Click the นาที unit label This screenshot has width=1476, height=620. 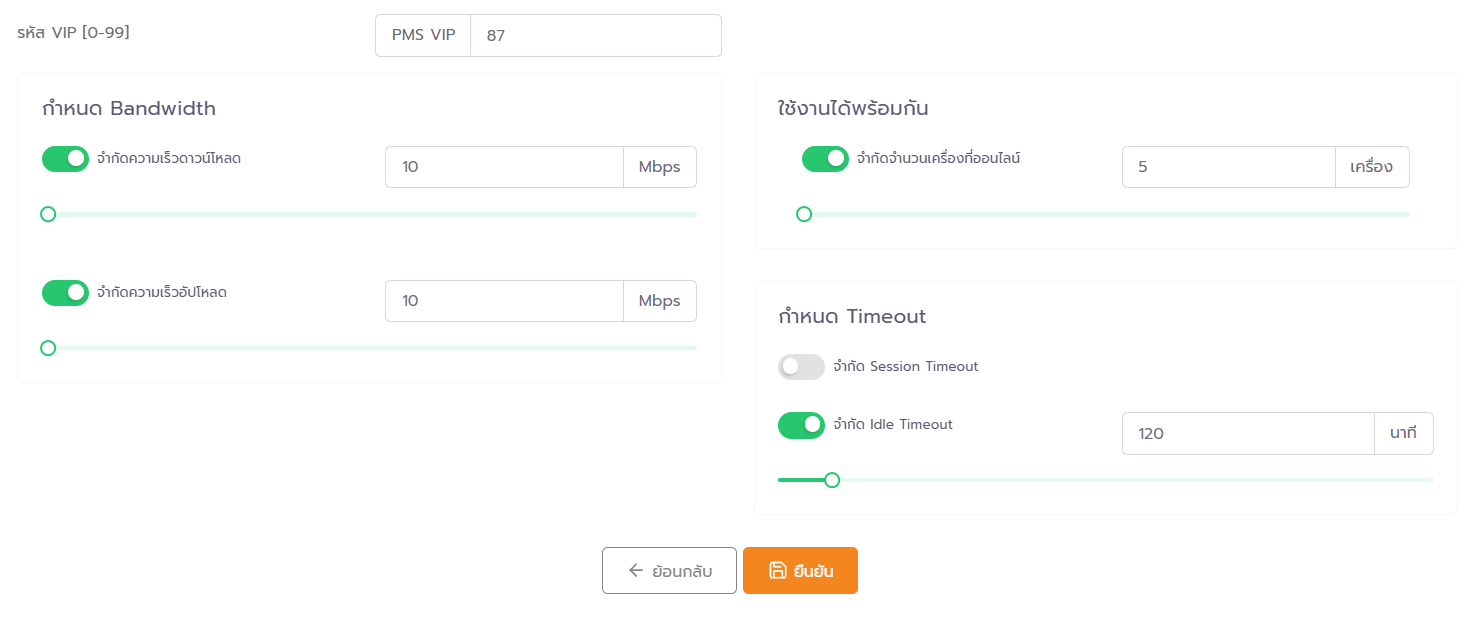pos(1403,434)
